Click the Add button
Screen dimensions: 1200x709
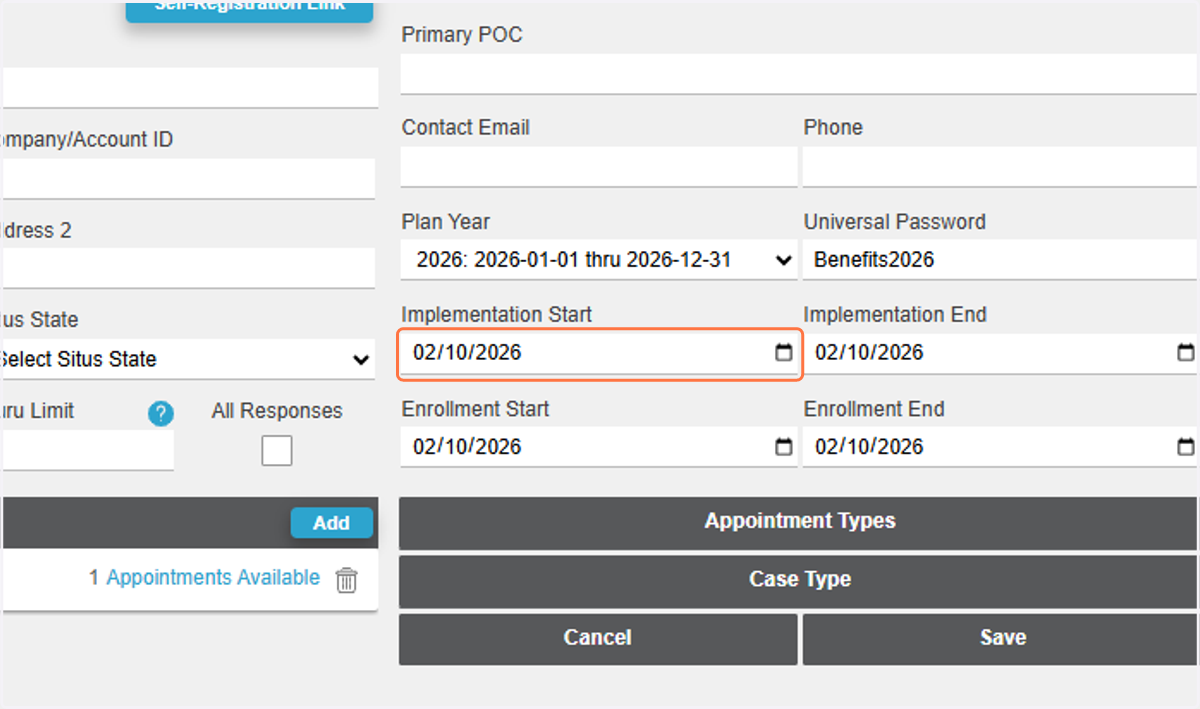331,523
